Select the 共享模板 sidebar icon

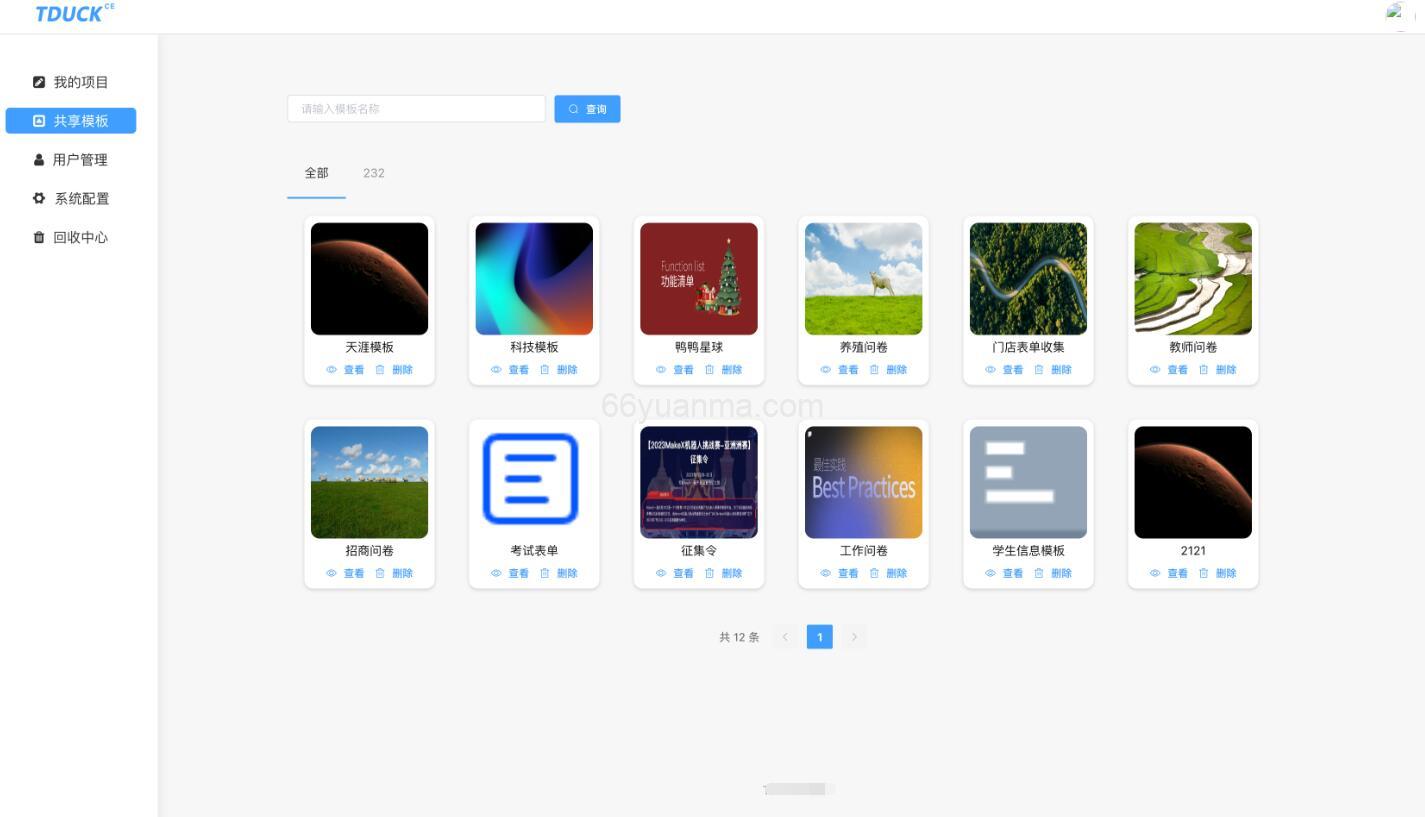pyautogui.click(x=40, y=120)
